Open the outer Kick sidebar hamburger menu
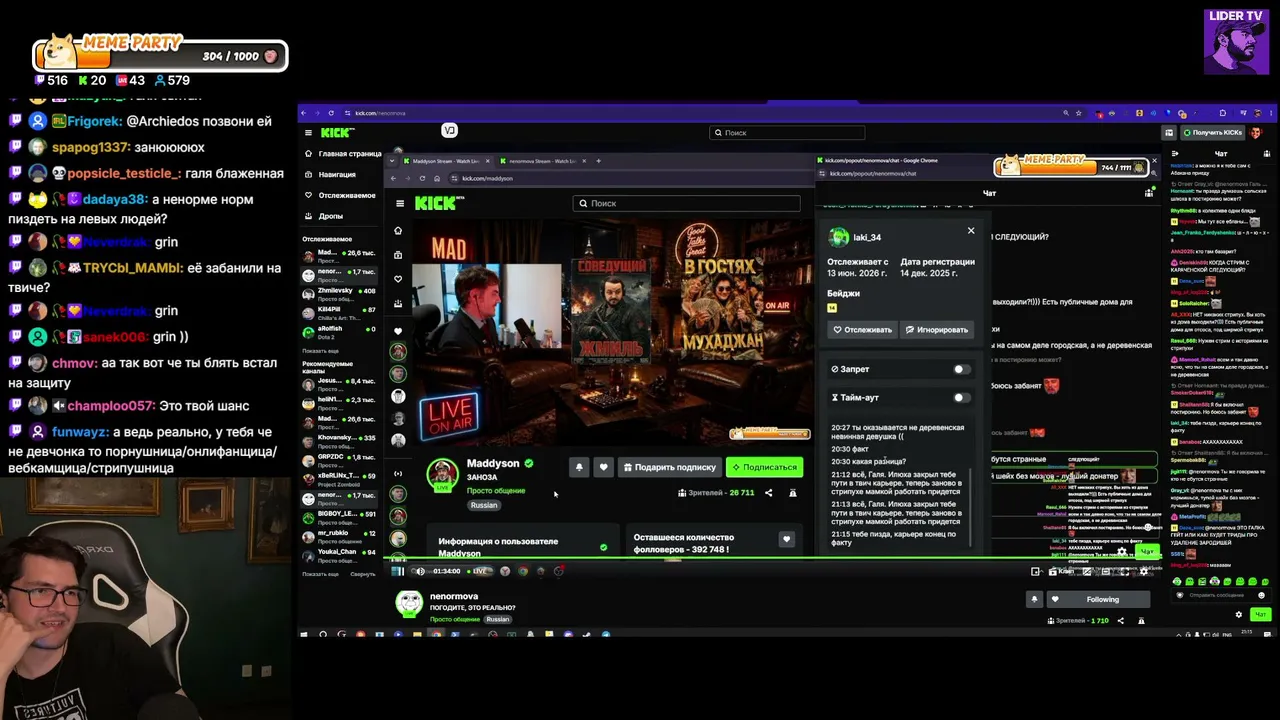The image size is (1280, 720). tap(308, 132)
